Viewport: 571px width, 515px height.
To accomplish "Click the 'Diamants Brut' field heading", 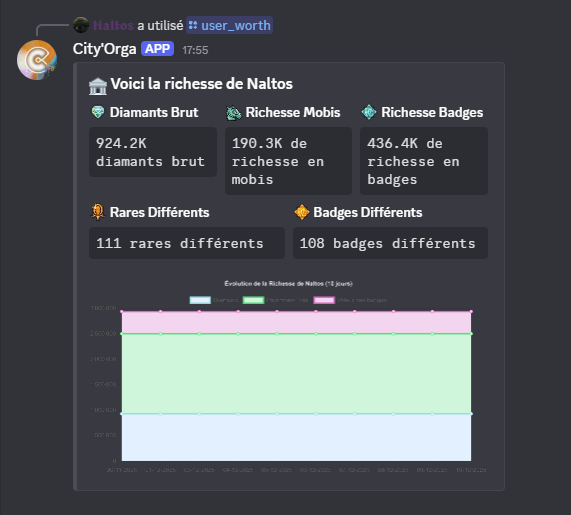I will [154, 112].
